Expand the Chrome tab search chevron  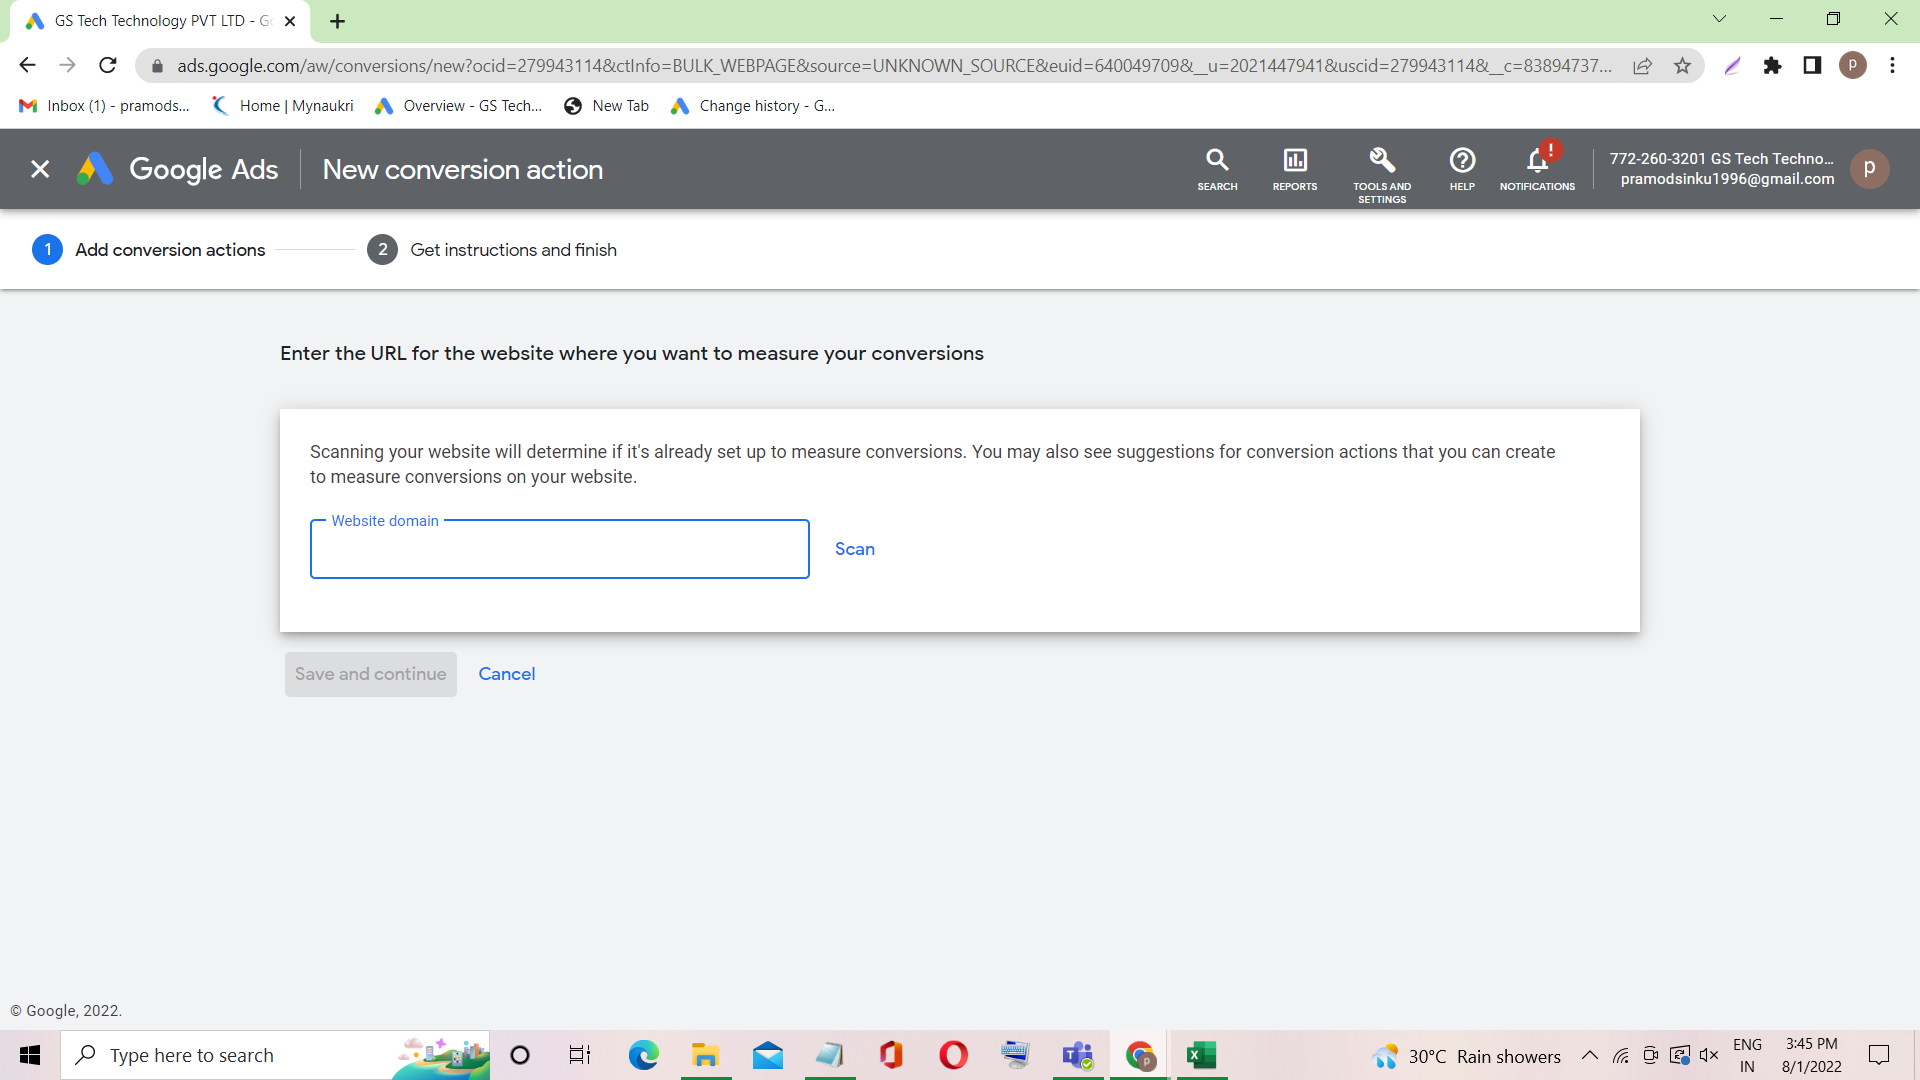tap(1719, 19)
